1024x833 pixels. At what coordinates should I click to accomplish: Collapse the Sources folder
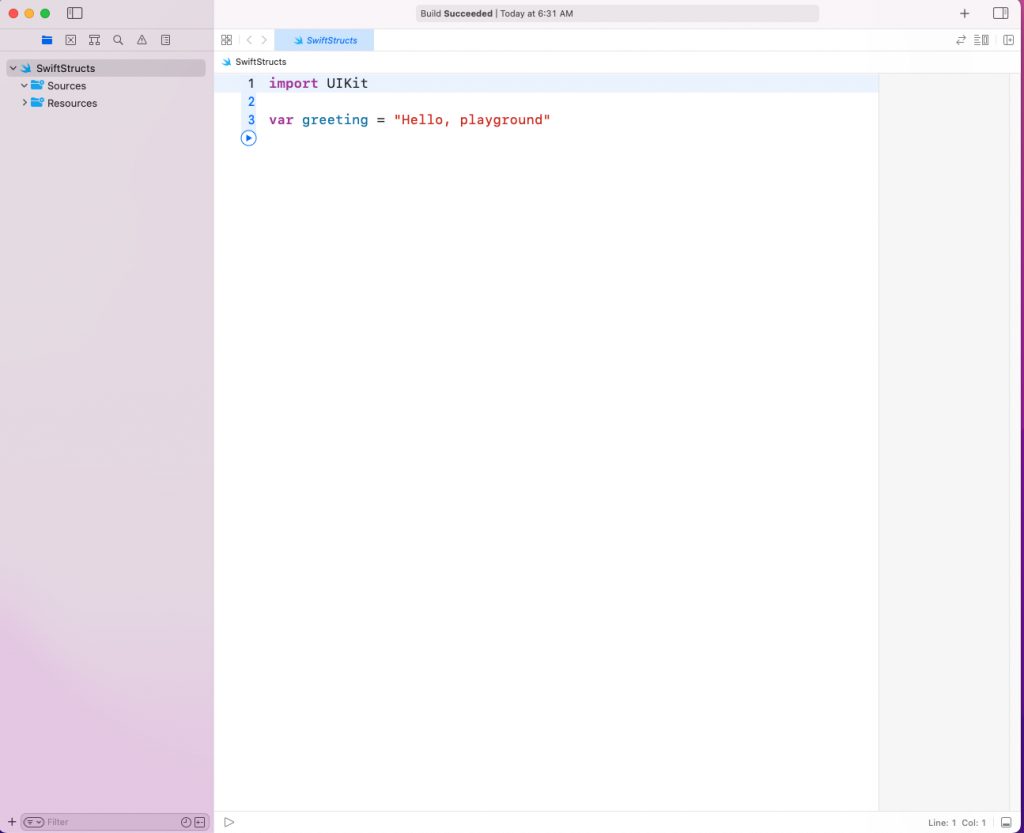pos(24,86)
